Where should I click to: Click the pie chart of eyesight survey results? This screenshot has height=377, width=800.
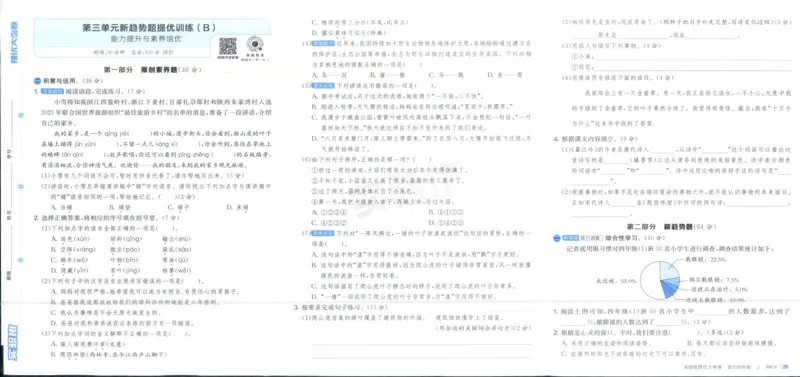click(x=660, y=280)
